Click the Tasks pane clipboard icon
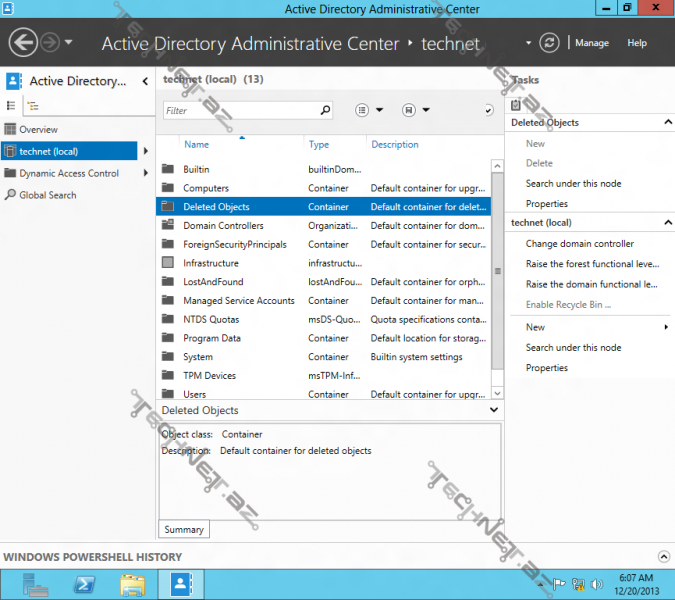This screenshot has height=600, width=675. point(516,105)
